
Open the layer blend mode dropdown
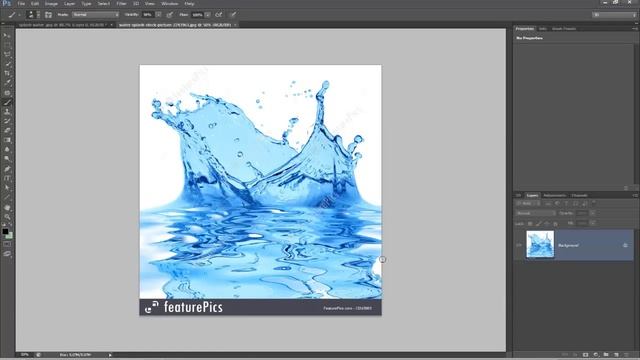(536, 213)
